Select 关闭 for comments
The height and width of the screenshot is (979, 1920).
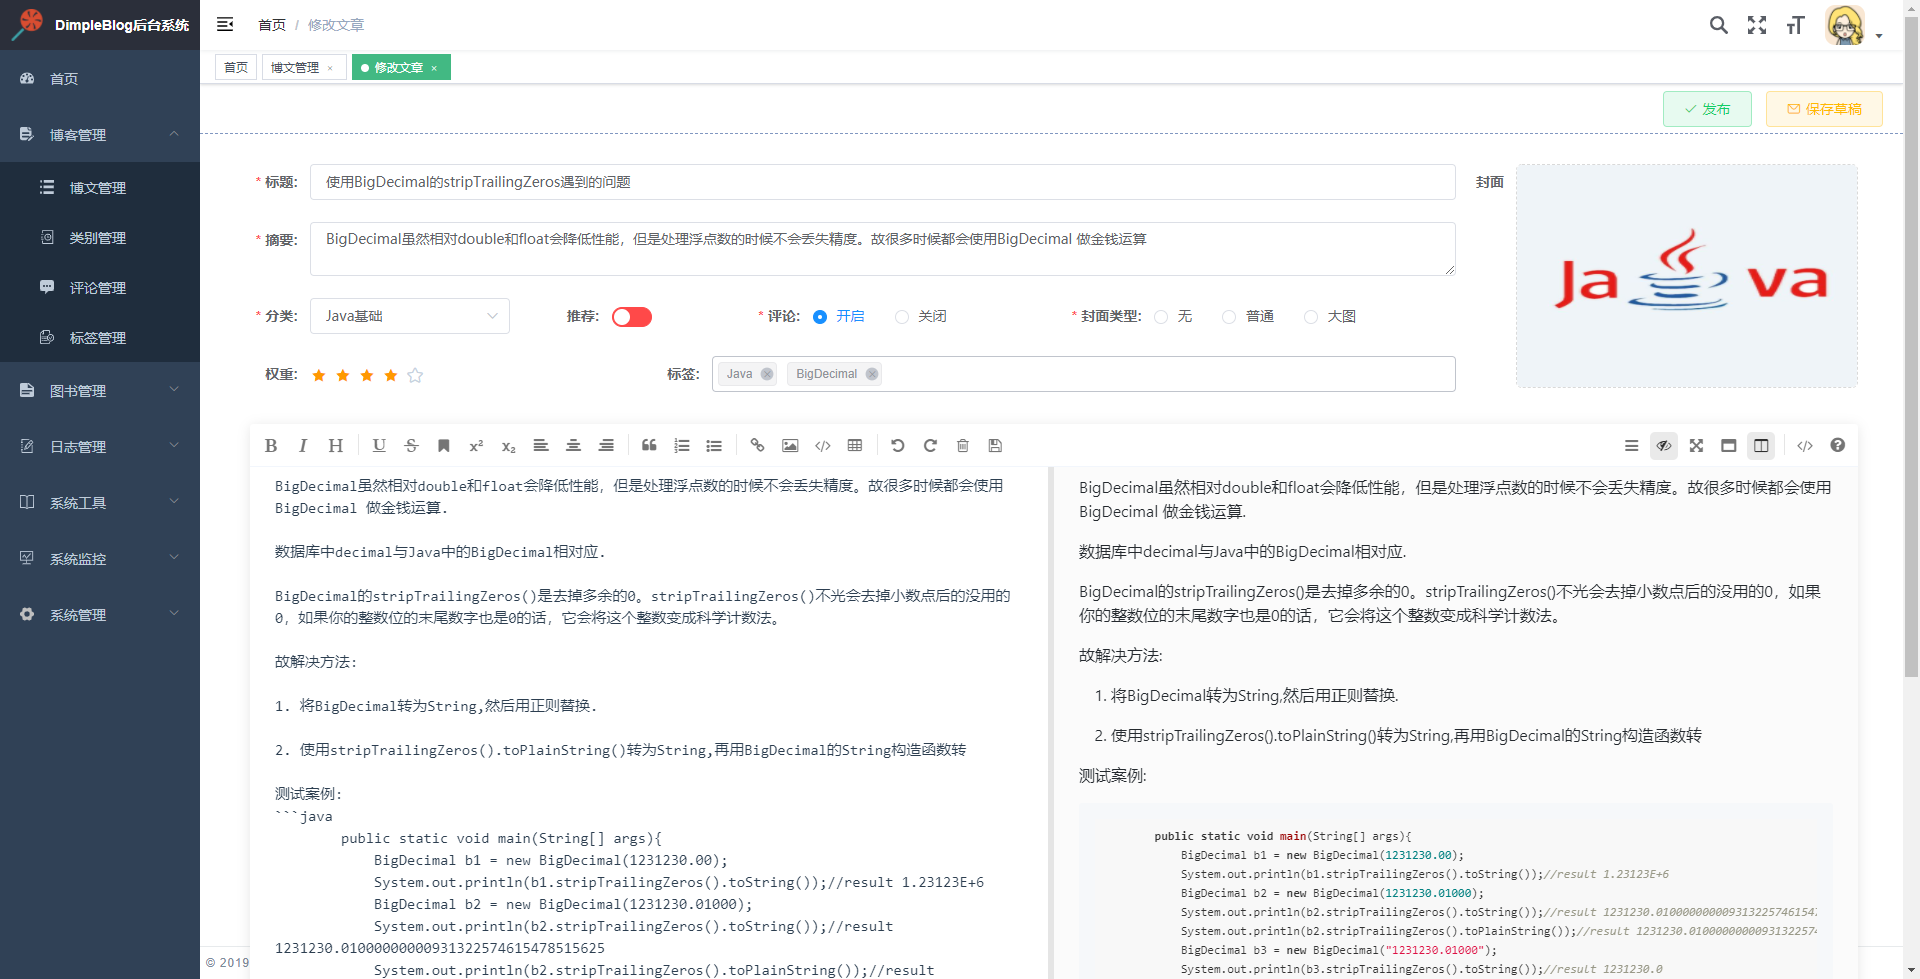(921, 316)
